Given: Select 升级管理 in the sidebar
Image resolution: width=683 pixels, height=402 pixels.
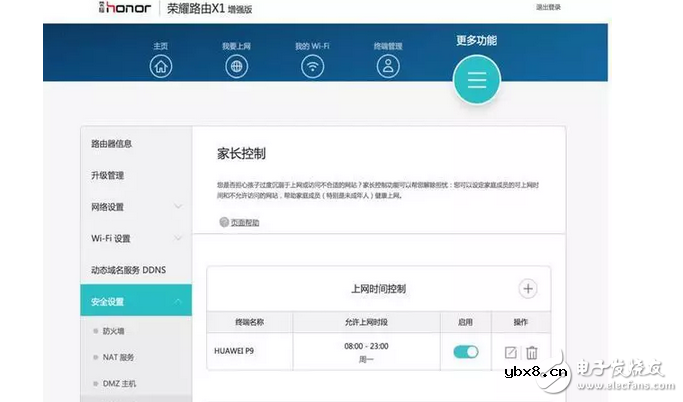Looking at the screenshot, I should click(x=108, y=176).
